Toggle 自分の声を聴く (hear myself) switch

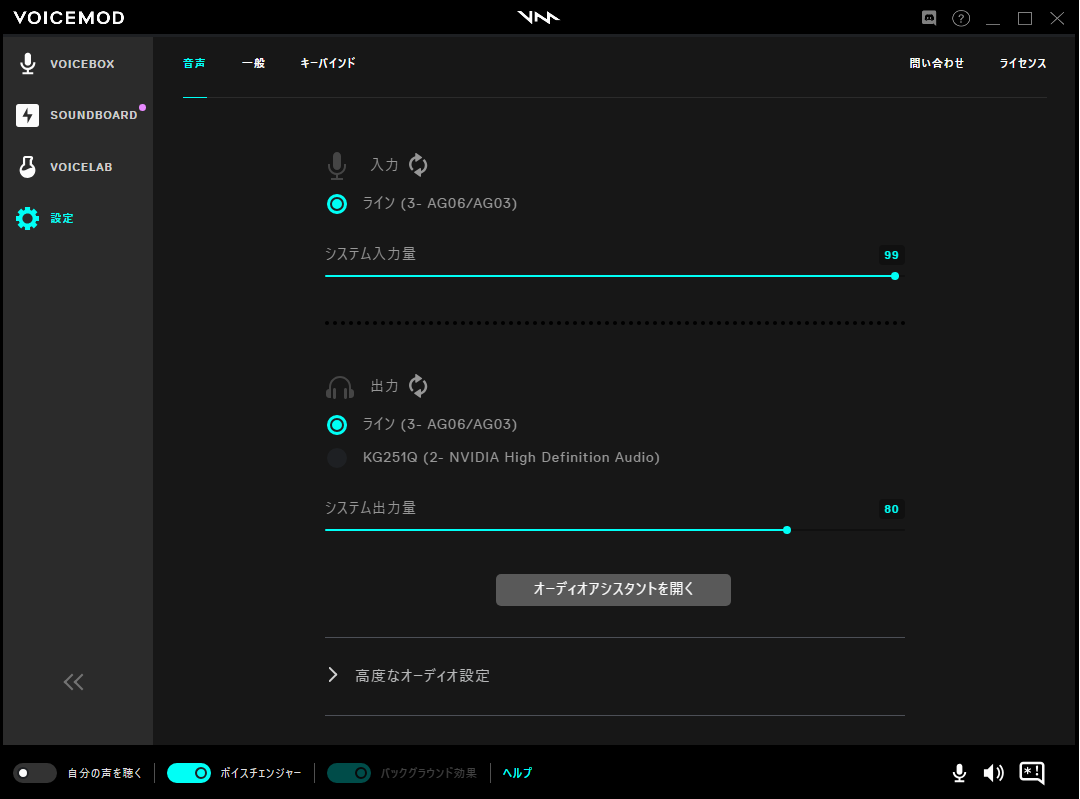34,773
